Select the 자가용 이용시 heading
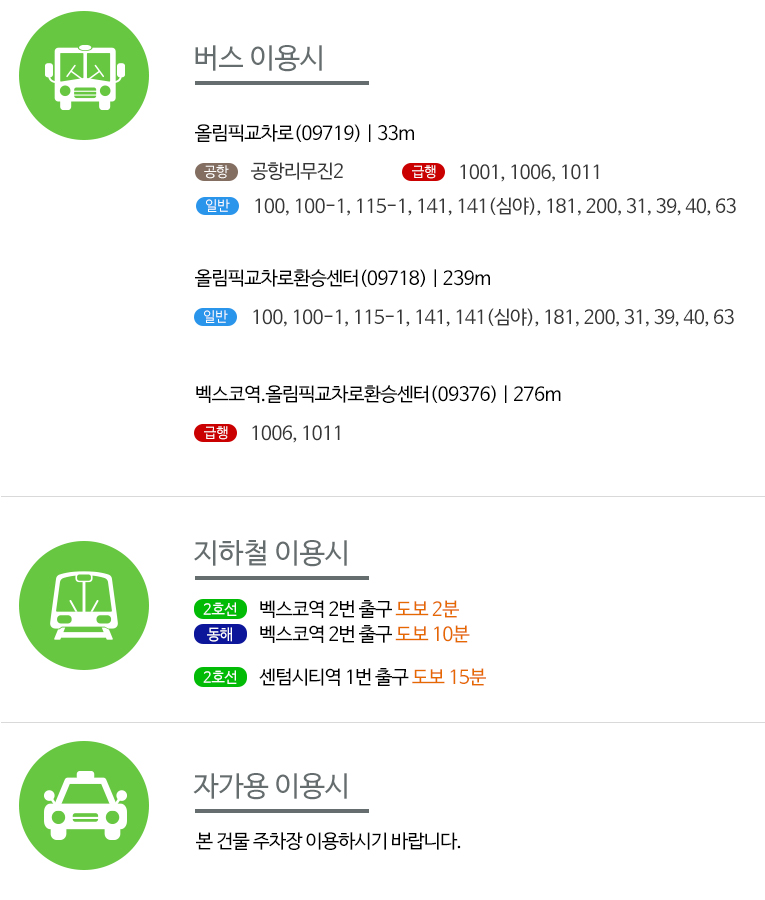 271,786
